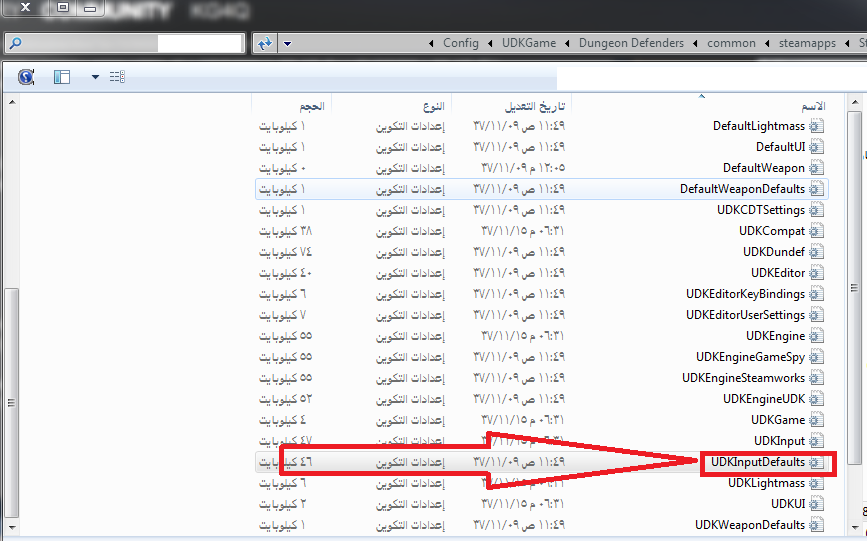This screenshot has height=541, width=867.
Task: Click the left pane scrollbar up arrow
Action: tap(12, 102)
